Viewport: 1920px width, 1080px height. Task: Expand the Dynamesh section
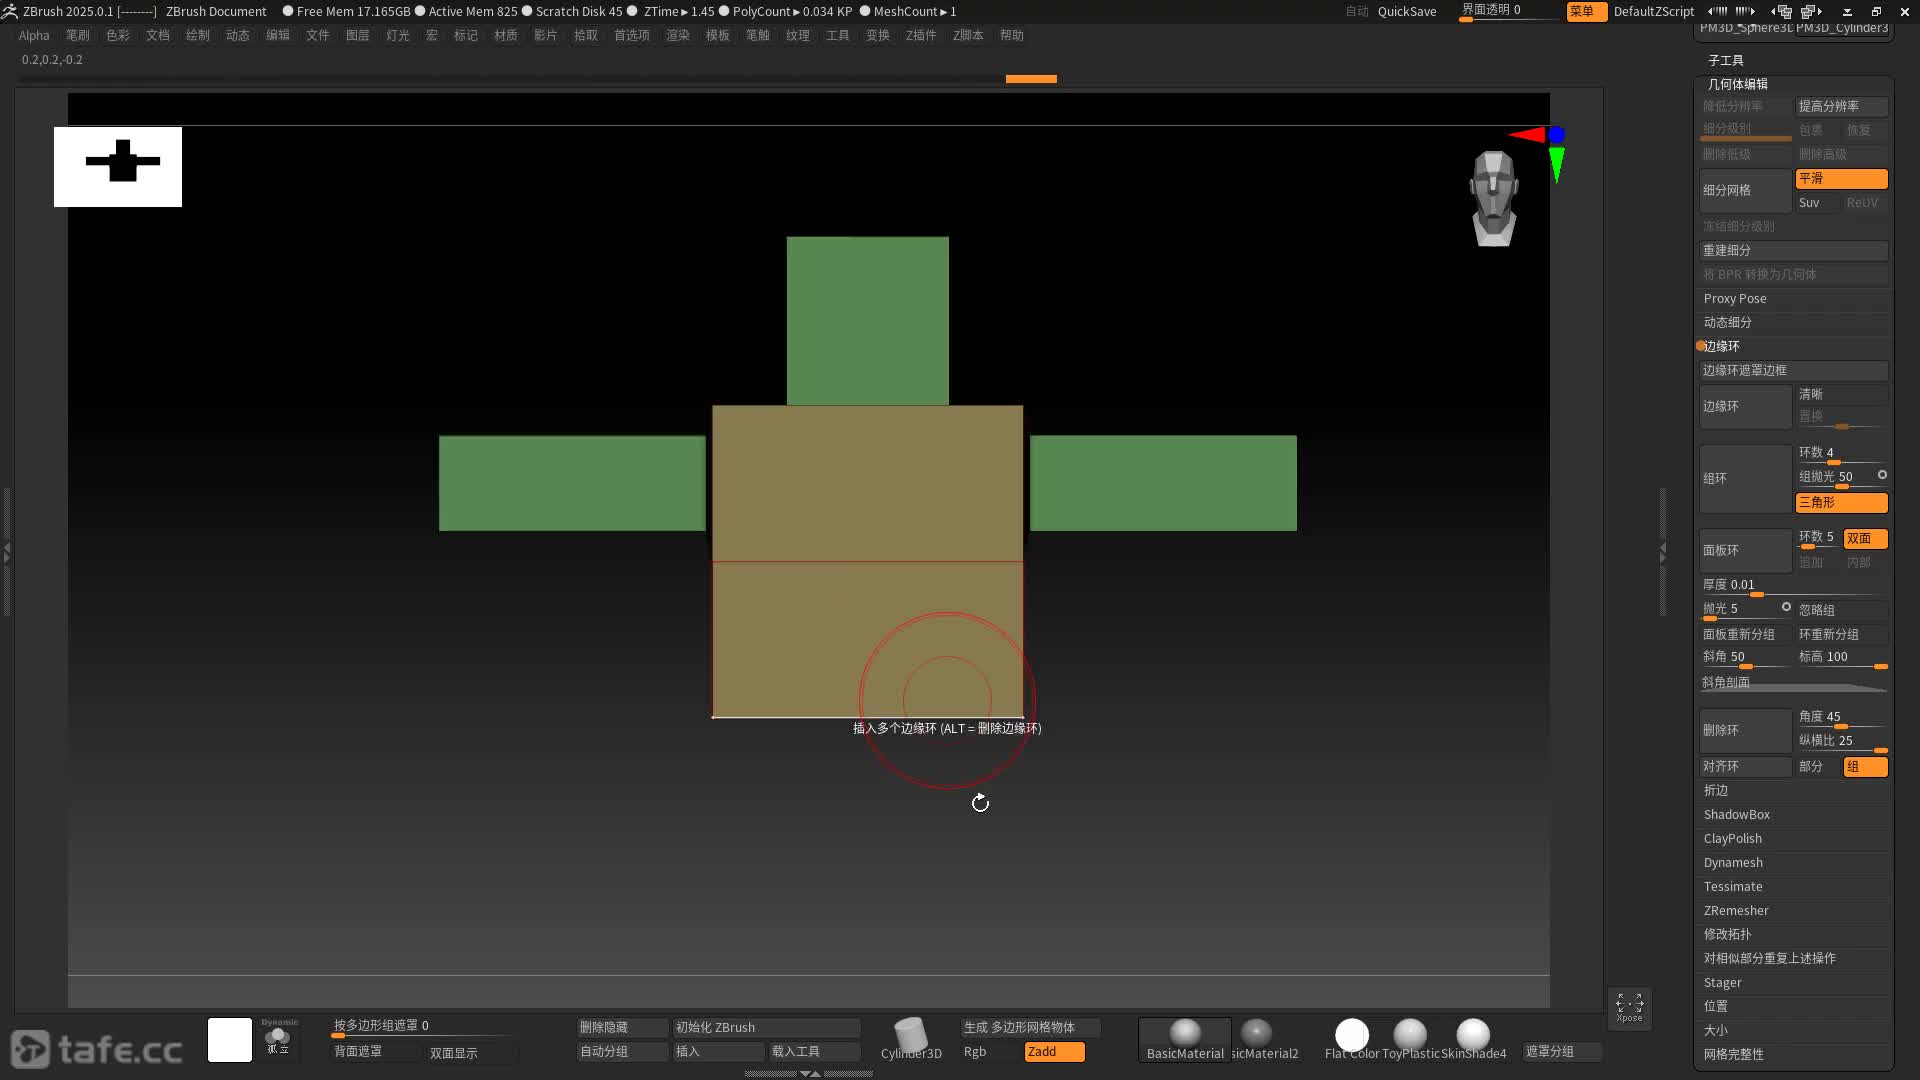coord(1733,862)
